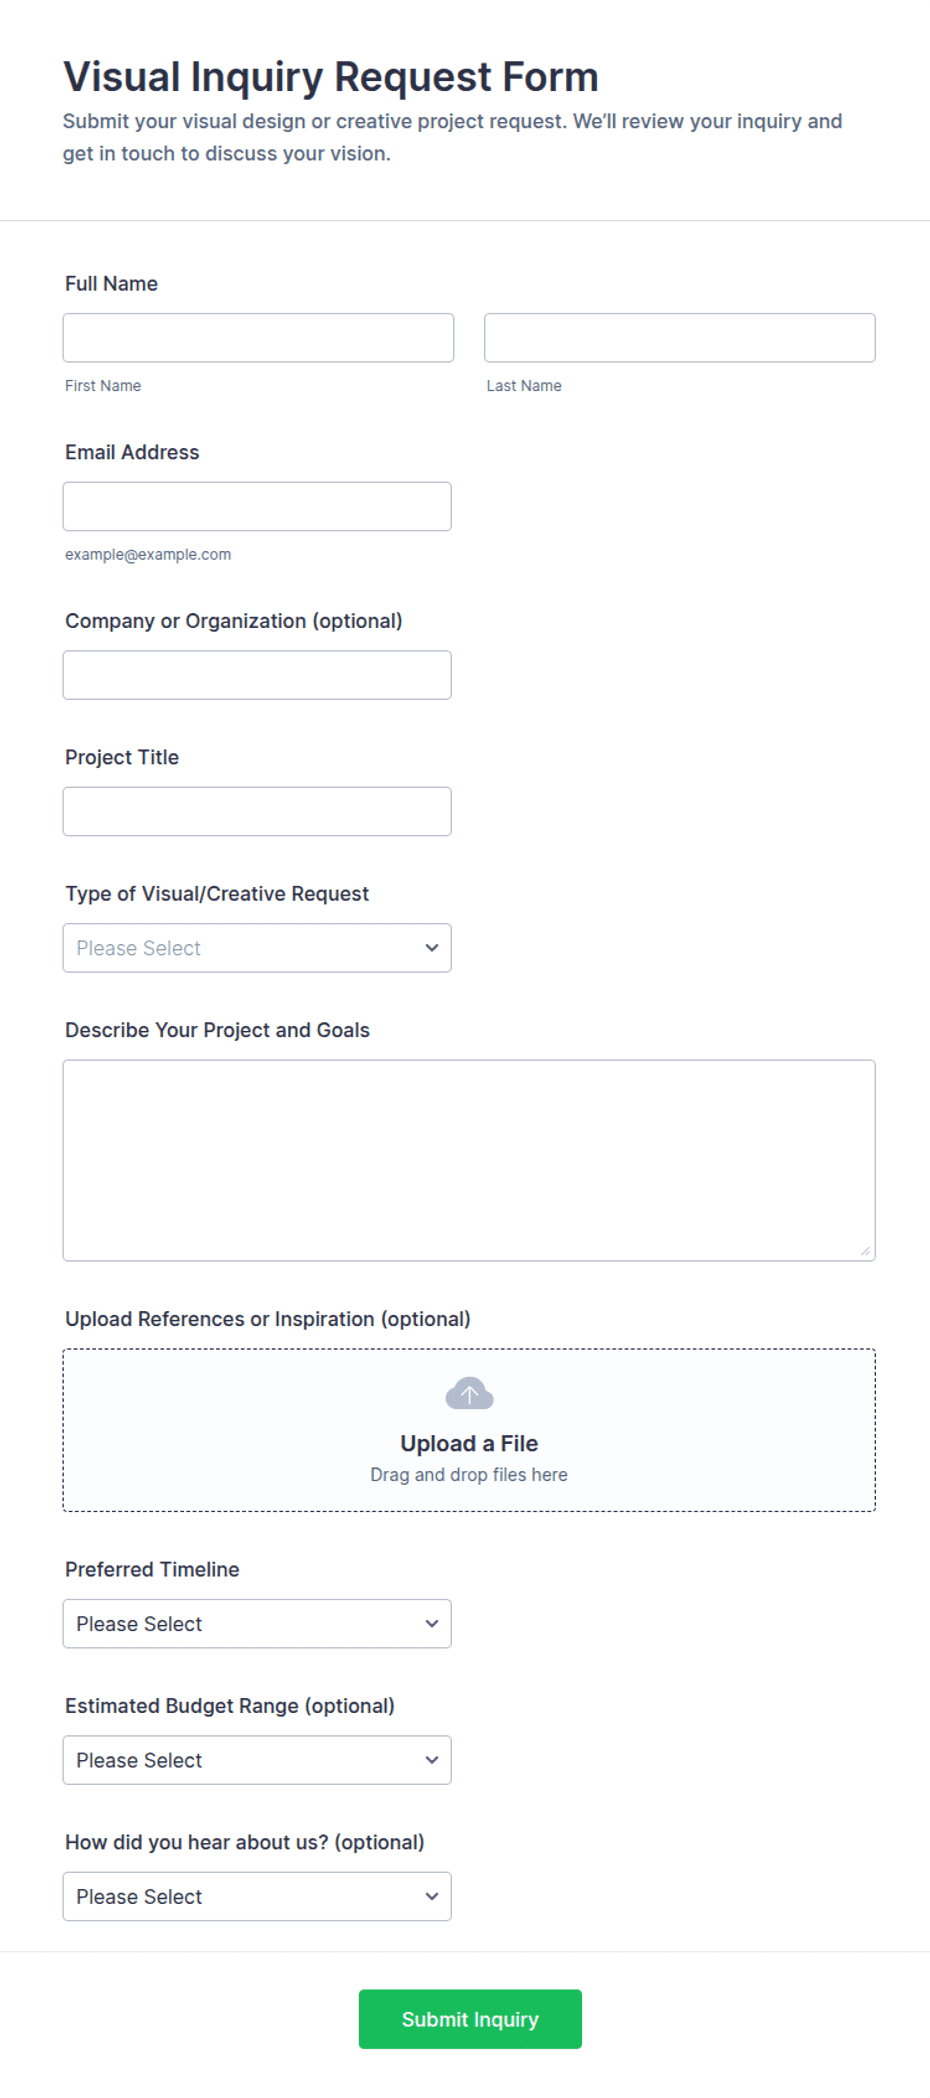Screen dimensions: 930x2098
Task: Expand the Preferred Timeline select box
Action: (257, 1624)
